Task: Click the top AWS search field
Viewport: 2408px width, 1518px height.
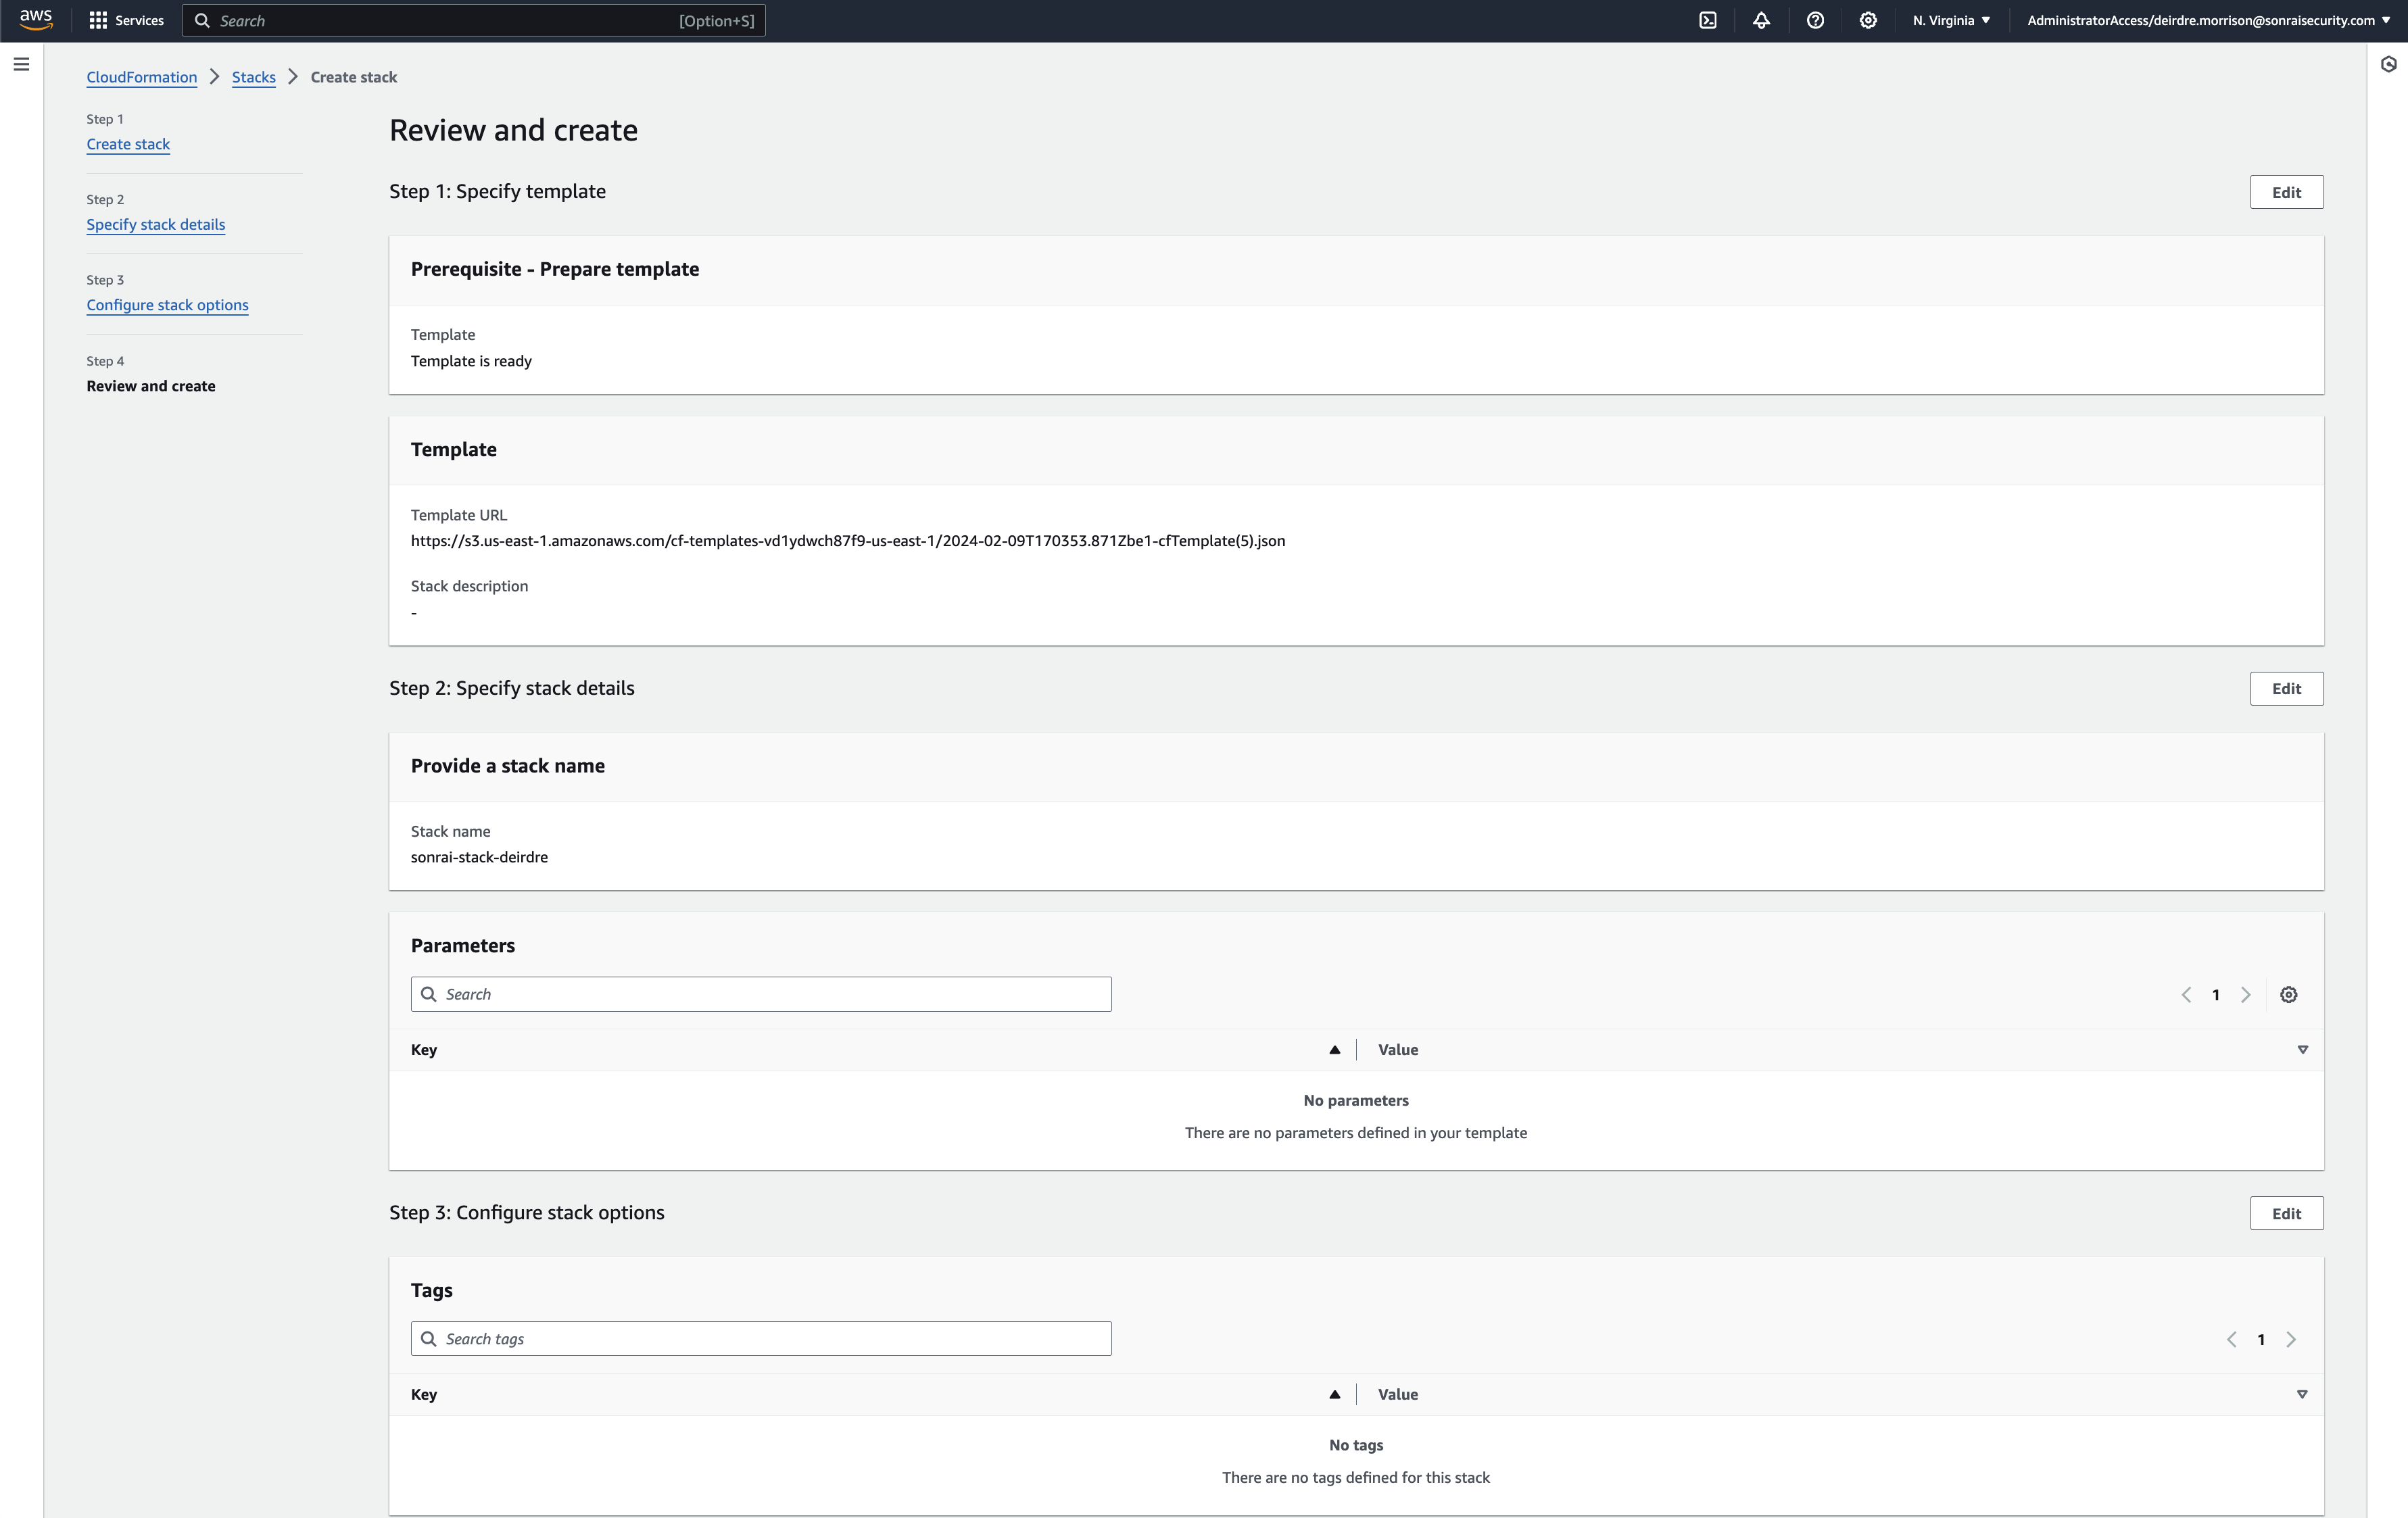Action: pyautogui.click(x=474, y=20)
